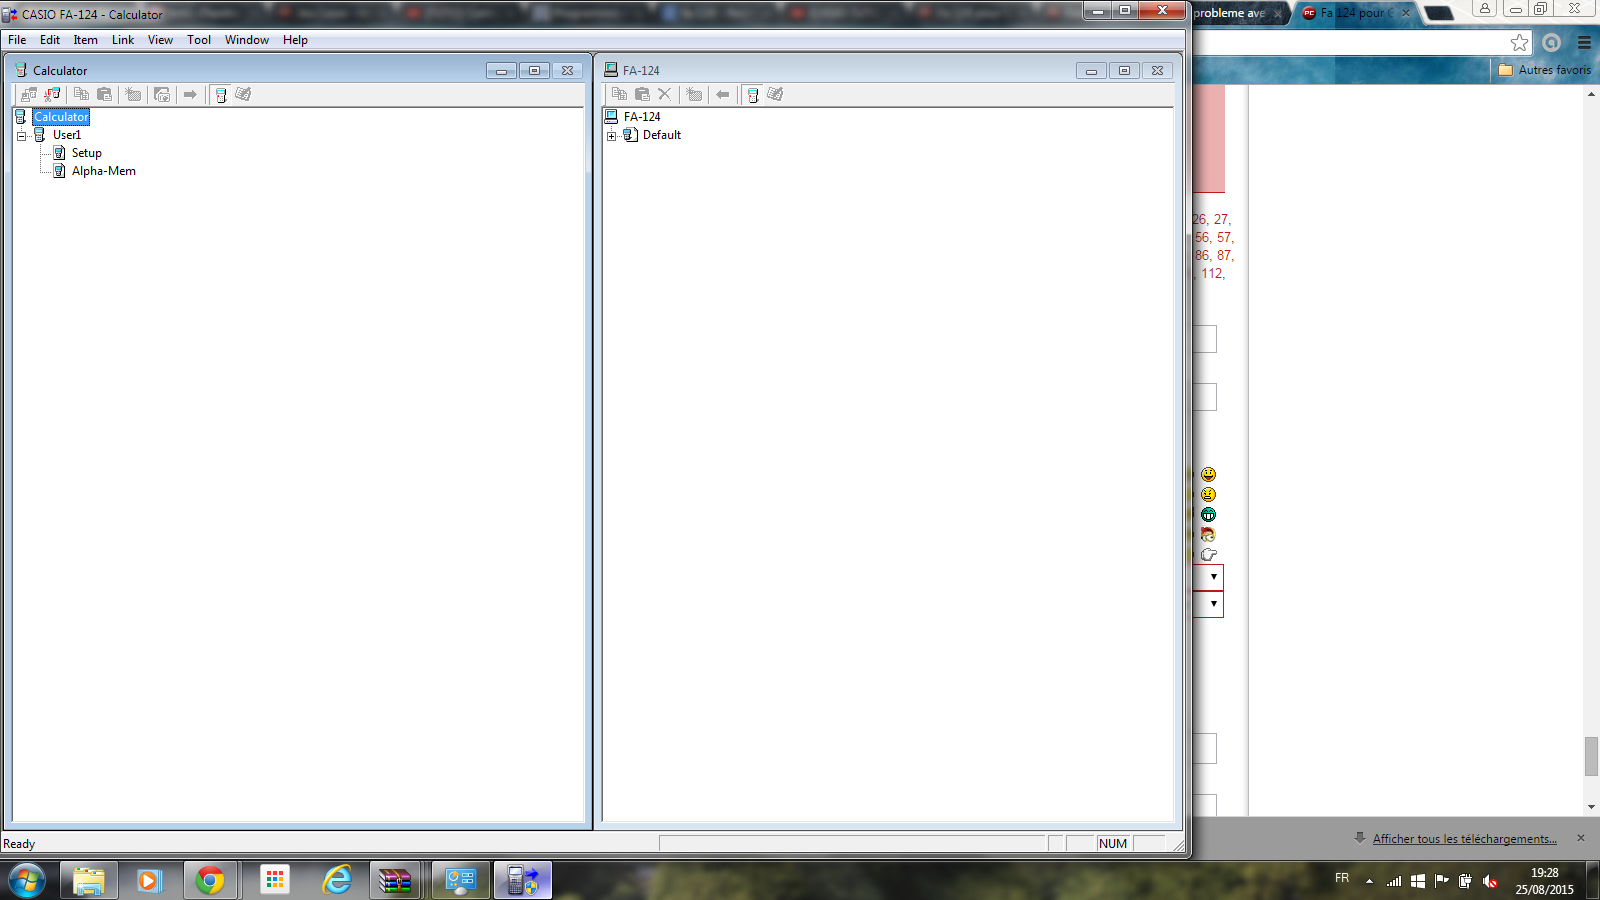Close the Chrome downloads bar
Image resolution: width=1600 pixels, height=900 pixels.
click(1581, 838)
